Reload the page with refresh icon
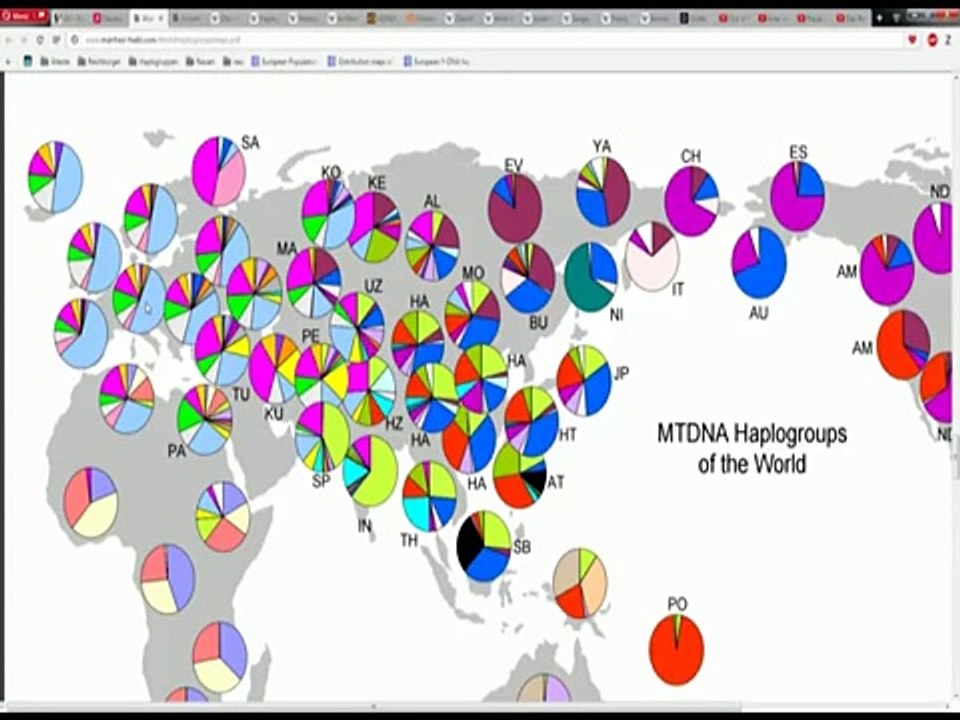960x720 pixels. click(40, 40)
